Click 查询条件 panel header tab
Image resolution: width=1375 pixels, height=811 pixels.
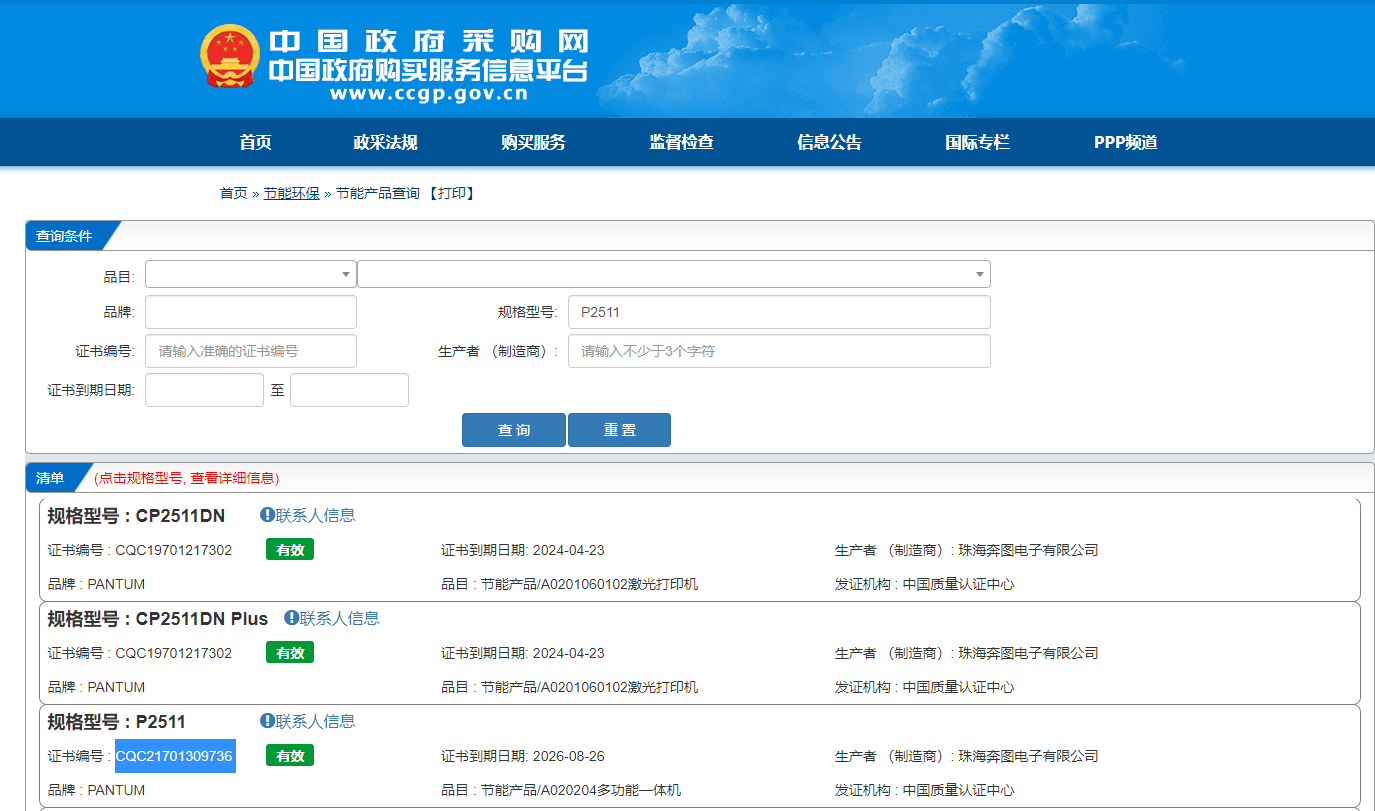click(64, 236)
